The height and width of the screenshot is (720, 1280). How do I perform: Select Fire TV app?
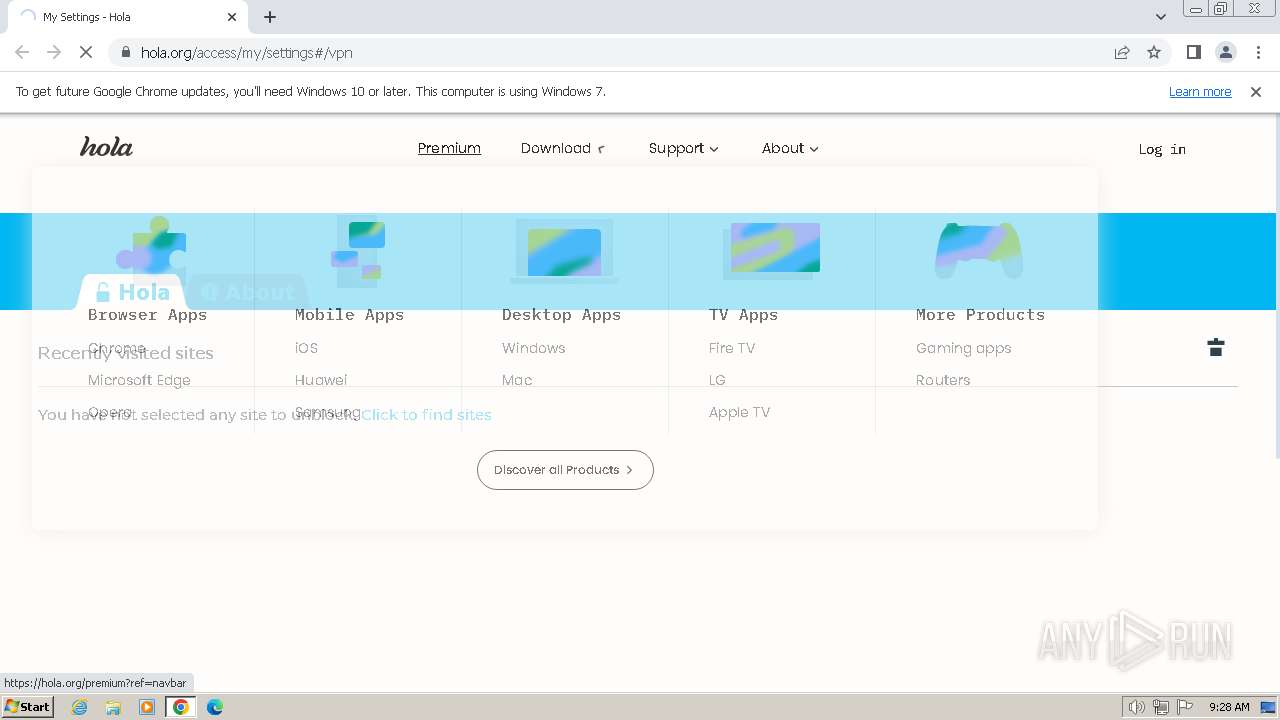(732, 348)
